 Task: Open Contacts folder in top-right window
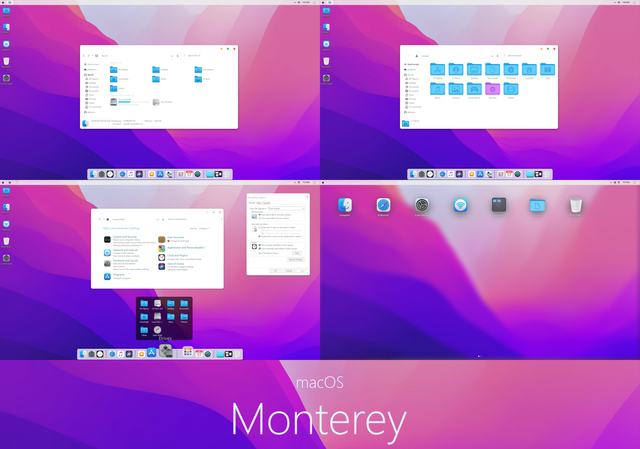coord(456,69)
